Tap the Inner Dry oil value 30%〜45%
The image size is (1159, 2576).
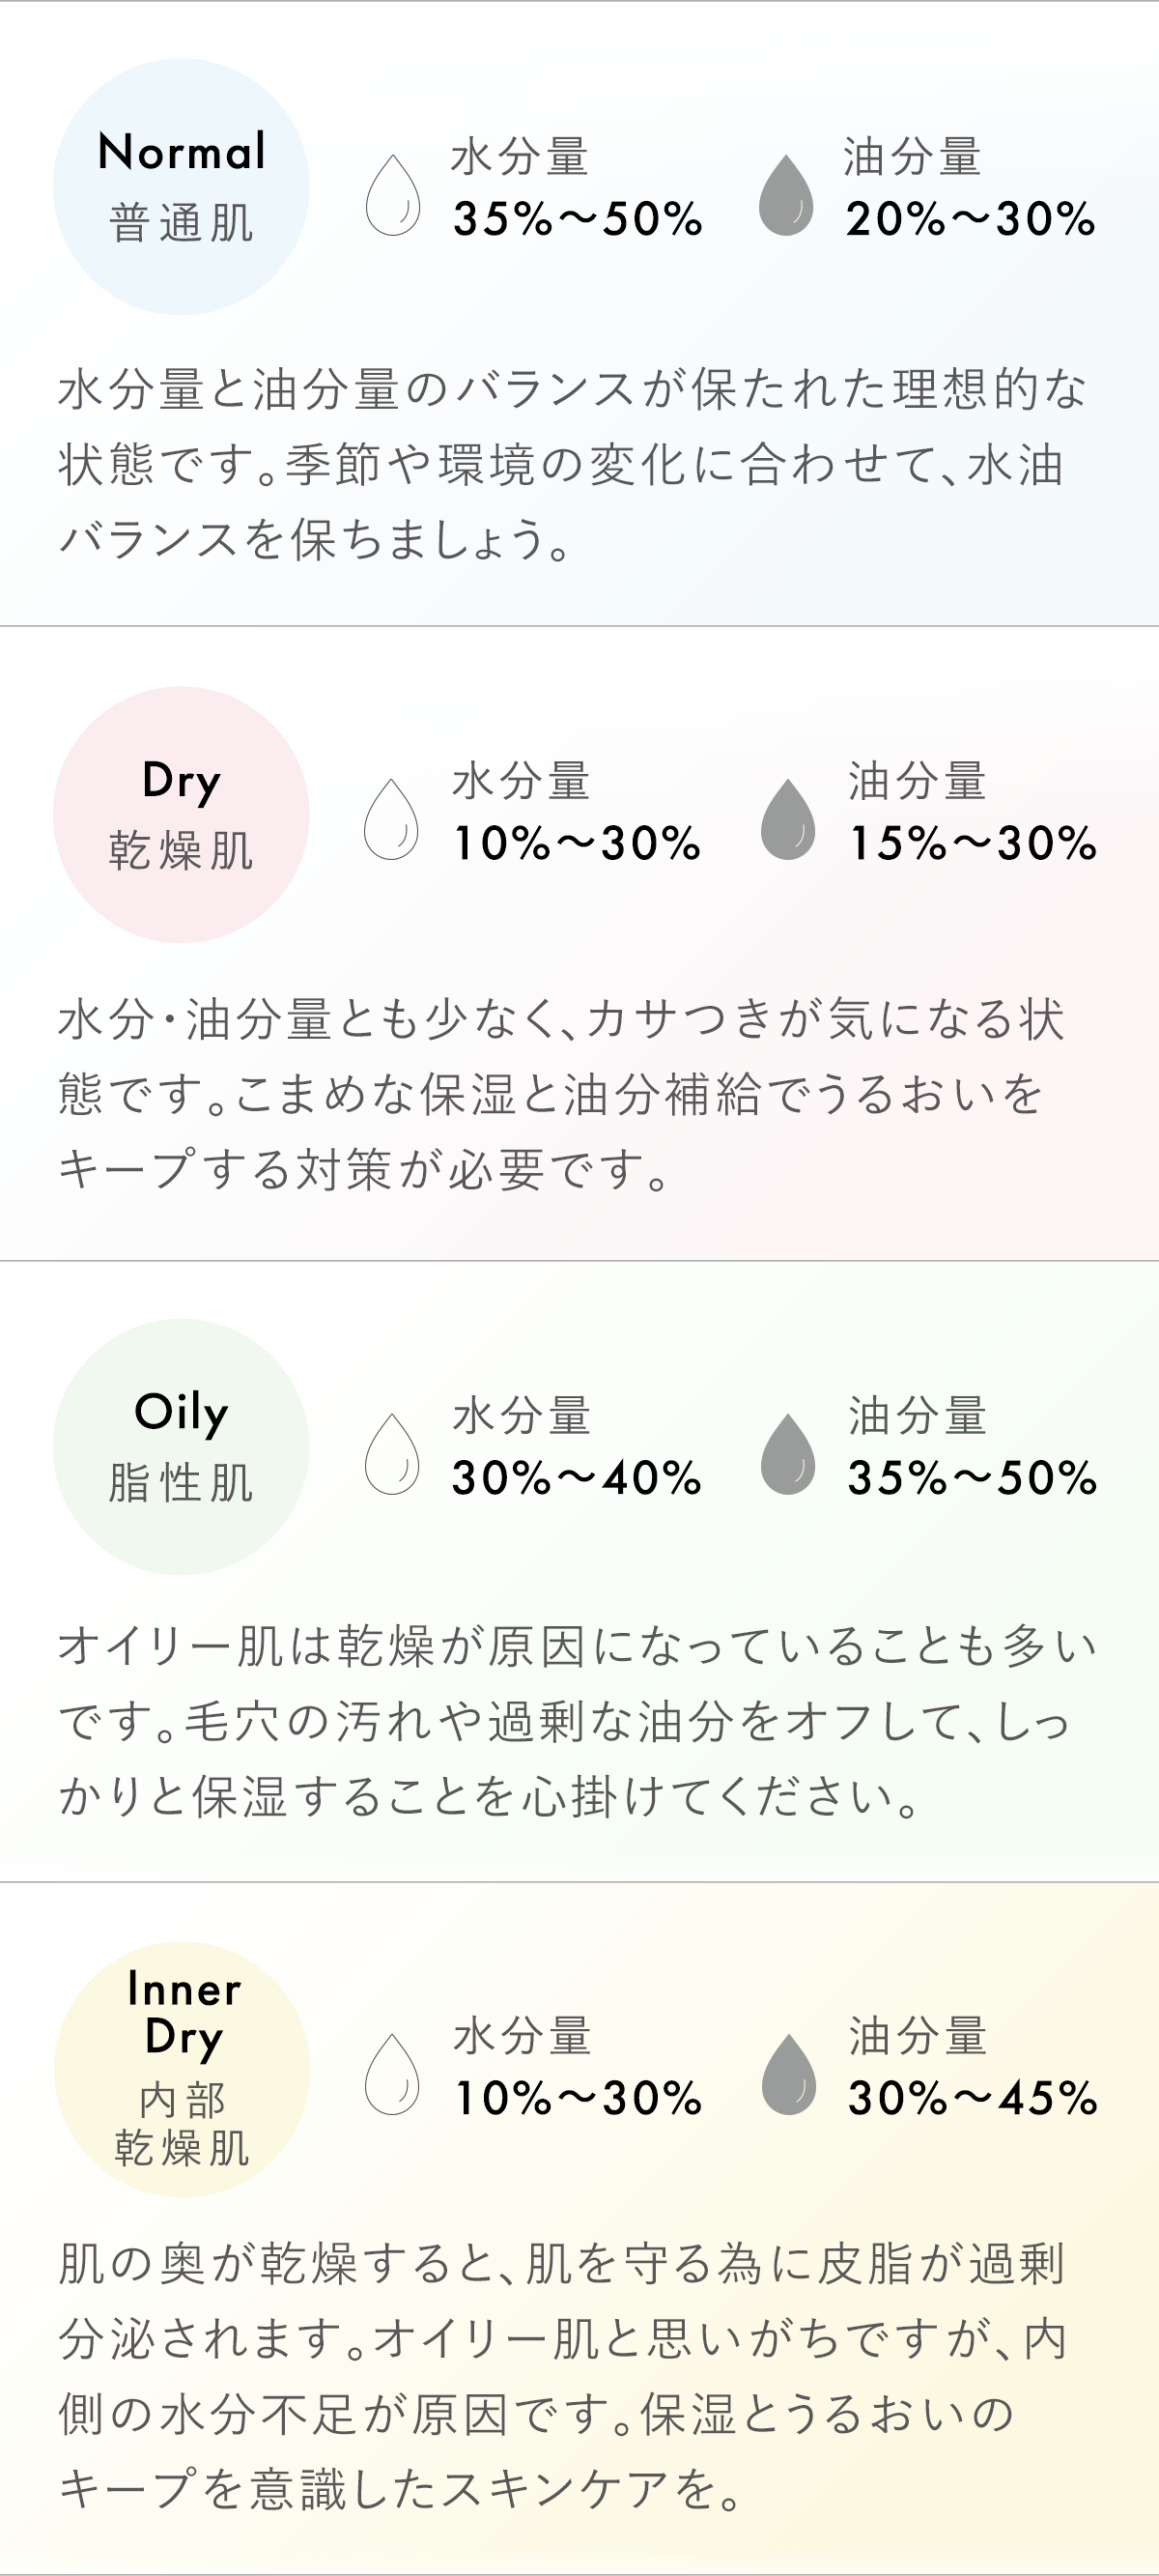(x=972, y=2098)
